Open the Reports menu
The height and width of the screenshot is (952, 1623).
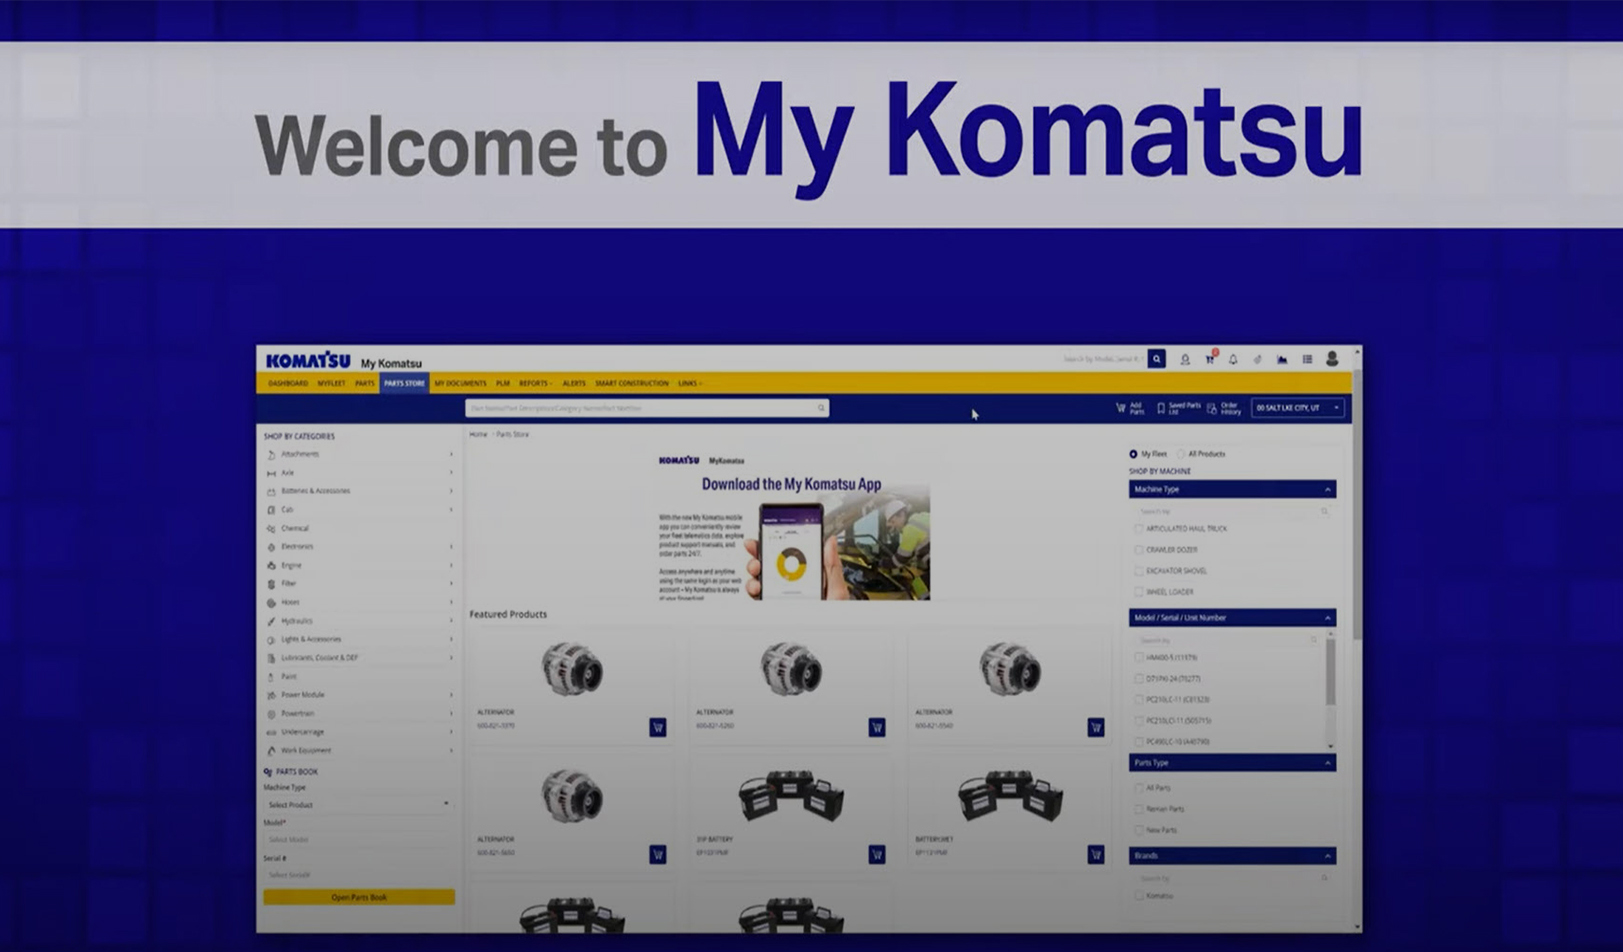pos(535,383)
